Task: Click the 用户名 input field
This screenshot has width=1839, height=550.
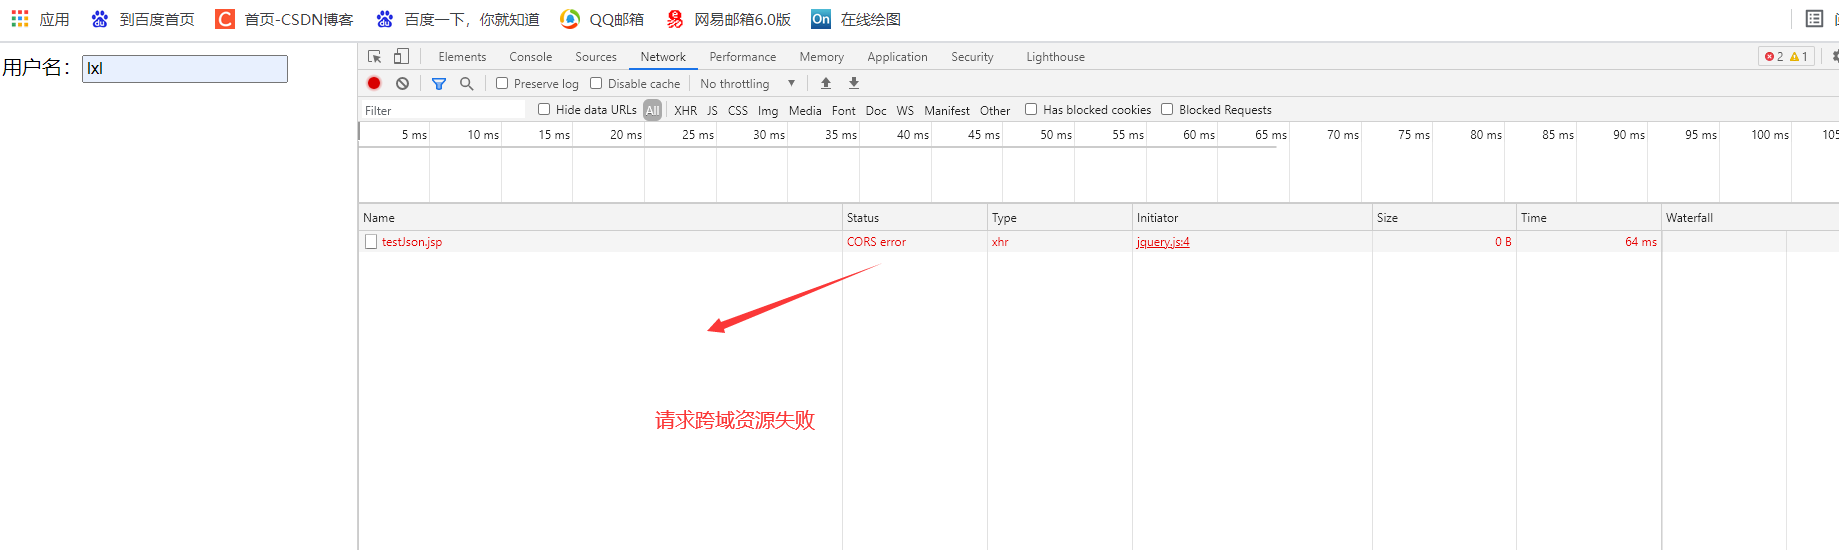Action: [x=185, y=68]
